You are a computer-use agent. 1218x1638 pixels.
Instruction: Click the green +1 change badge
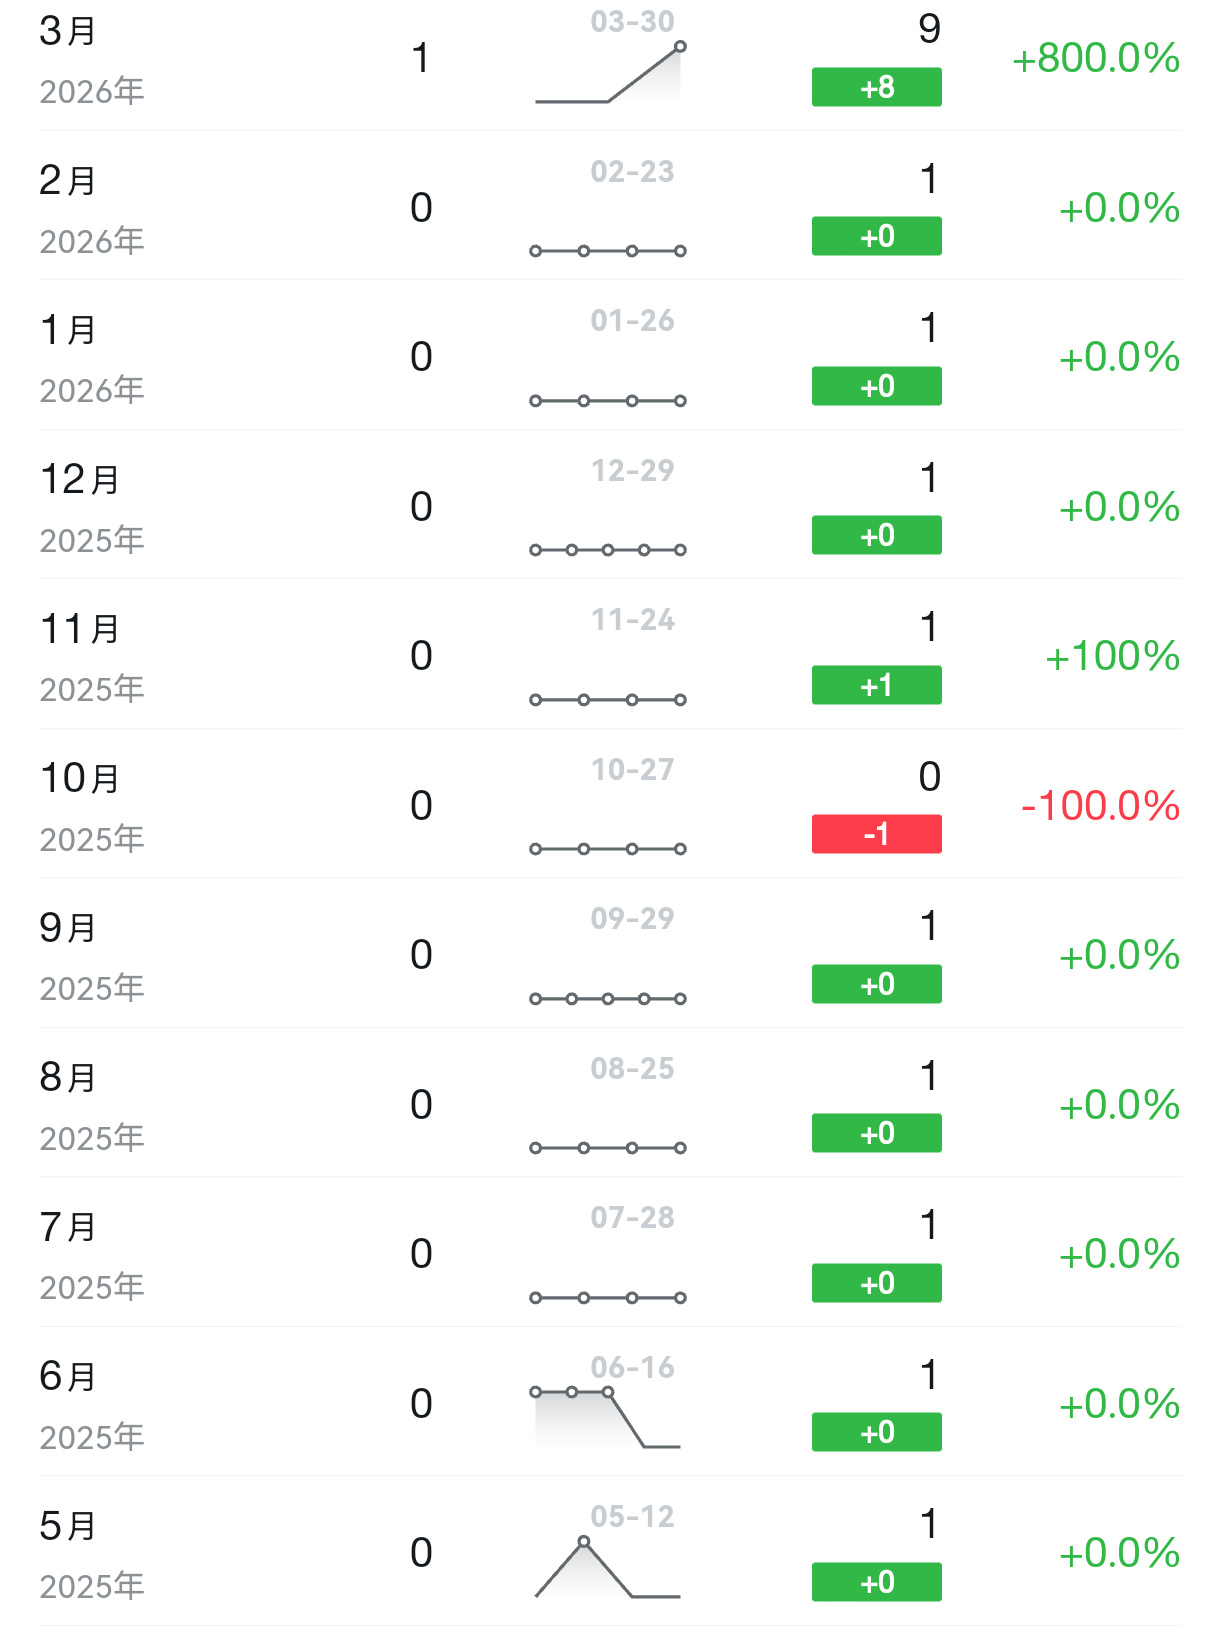(876, 685)
